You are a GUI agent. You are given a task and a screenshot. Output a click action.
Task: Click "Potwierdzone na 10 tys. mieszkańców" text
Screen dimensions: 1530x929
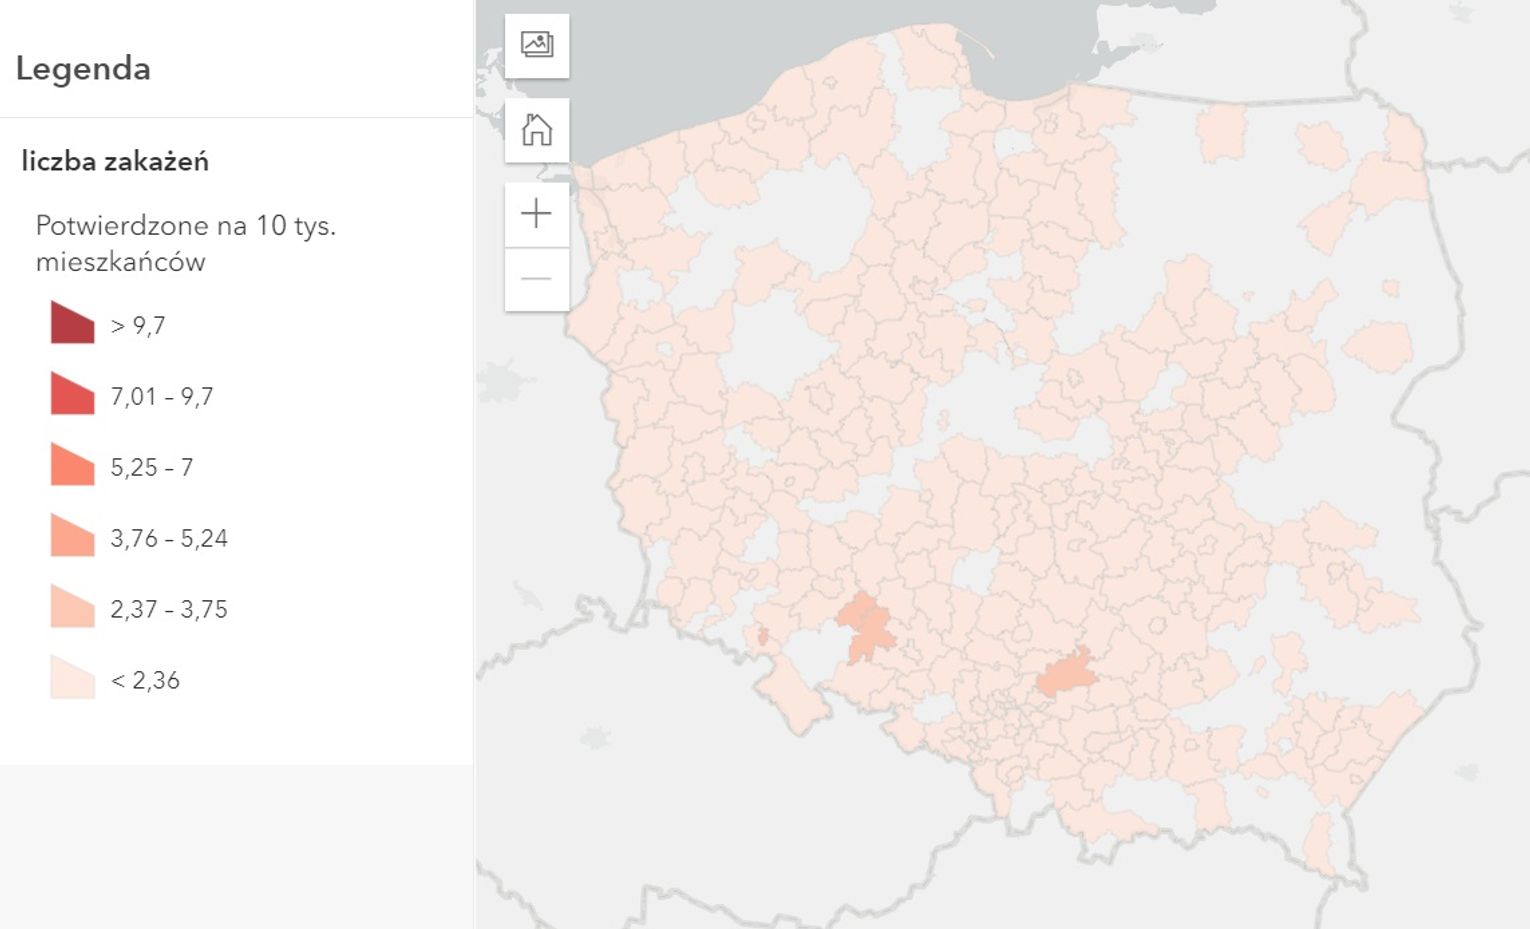click(x=185, y=243)
